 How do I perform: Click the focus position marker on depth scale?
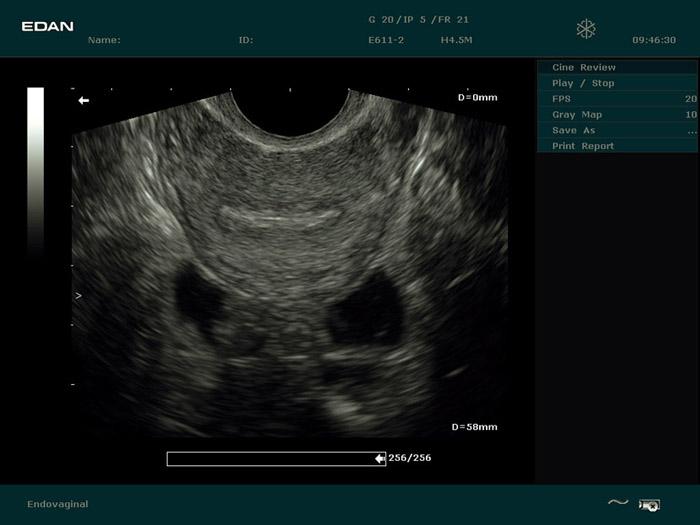79,296
